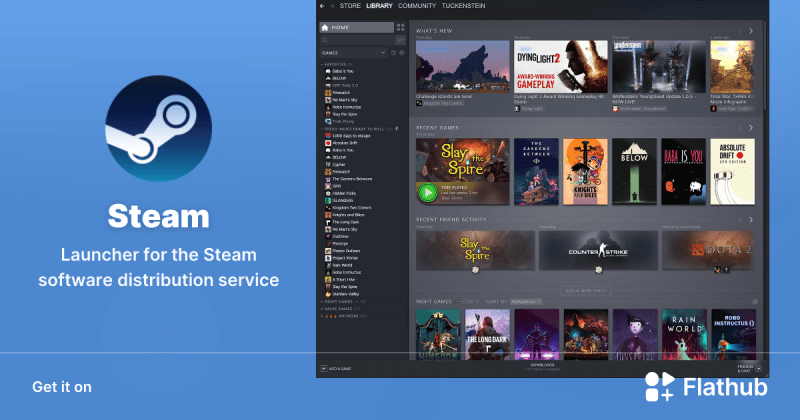Select Rain World in sidebar list

[x=339, y=265]
